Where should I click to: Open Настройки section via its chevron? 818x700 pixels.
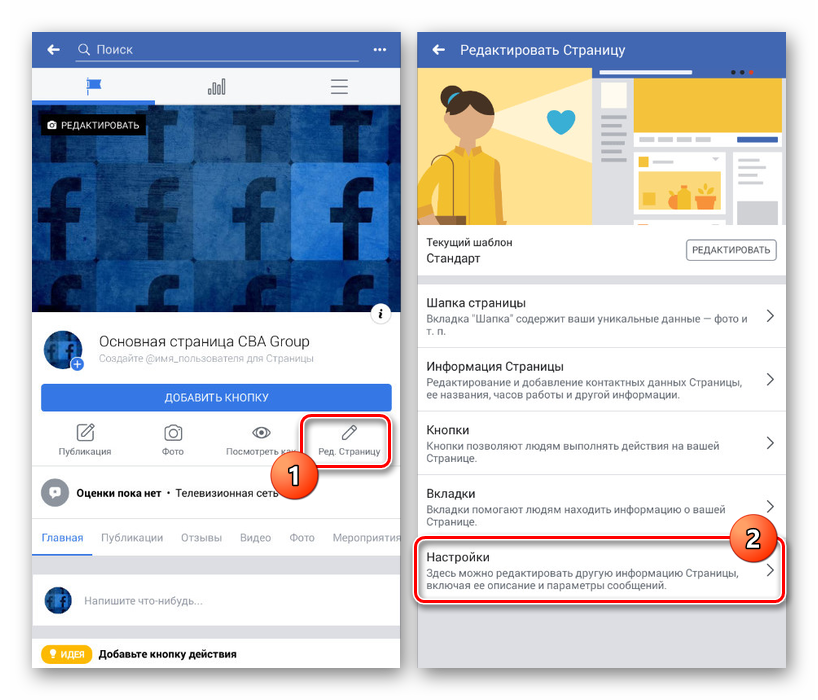770,570
